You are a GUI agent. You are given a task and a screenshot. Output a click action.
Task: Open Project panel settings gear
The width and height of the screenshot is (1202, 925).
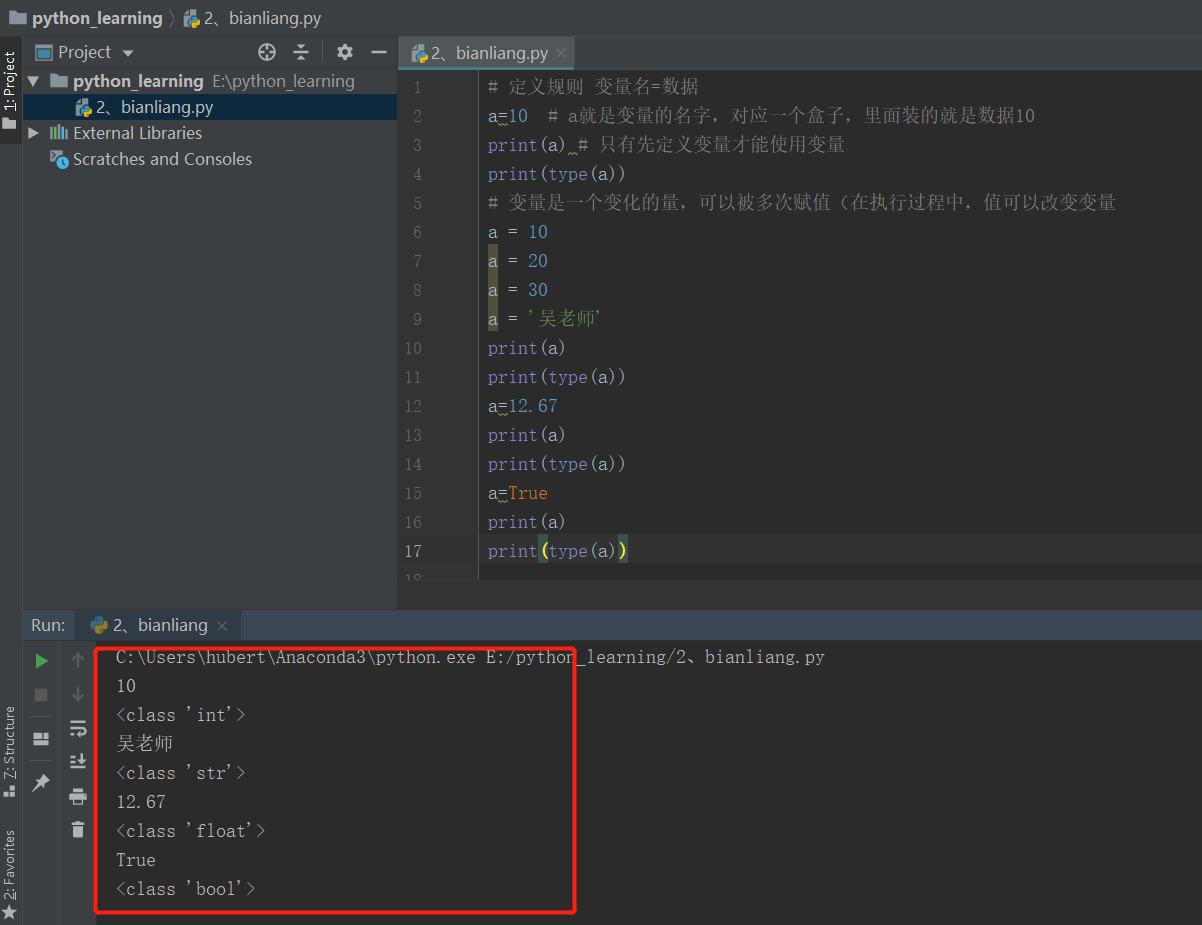coord(345,52)
